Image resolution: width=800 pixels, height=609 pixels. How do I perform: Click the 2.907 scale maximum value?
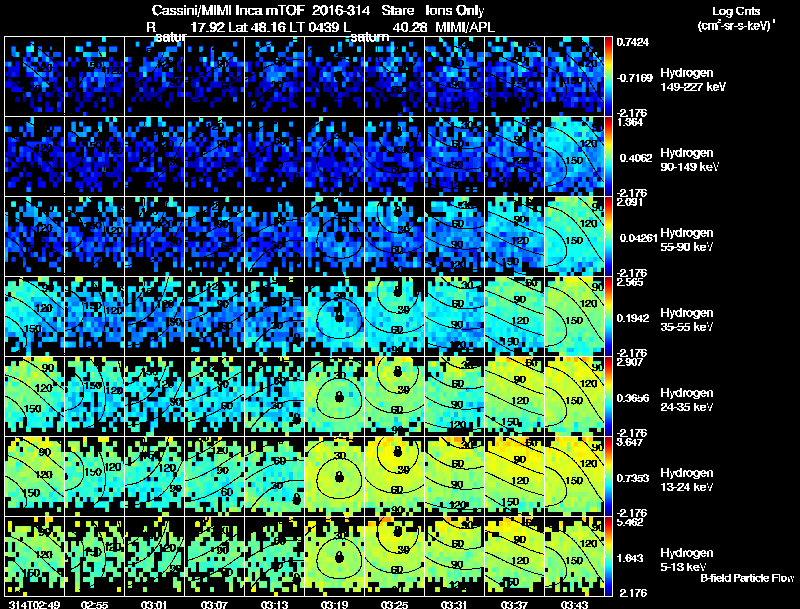click(x=630, y=363)
